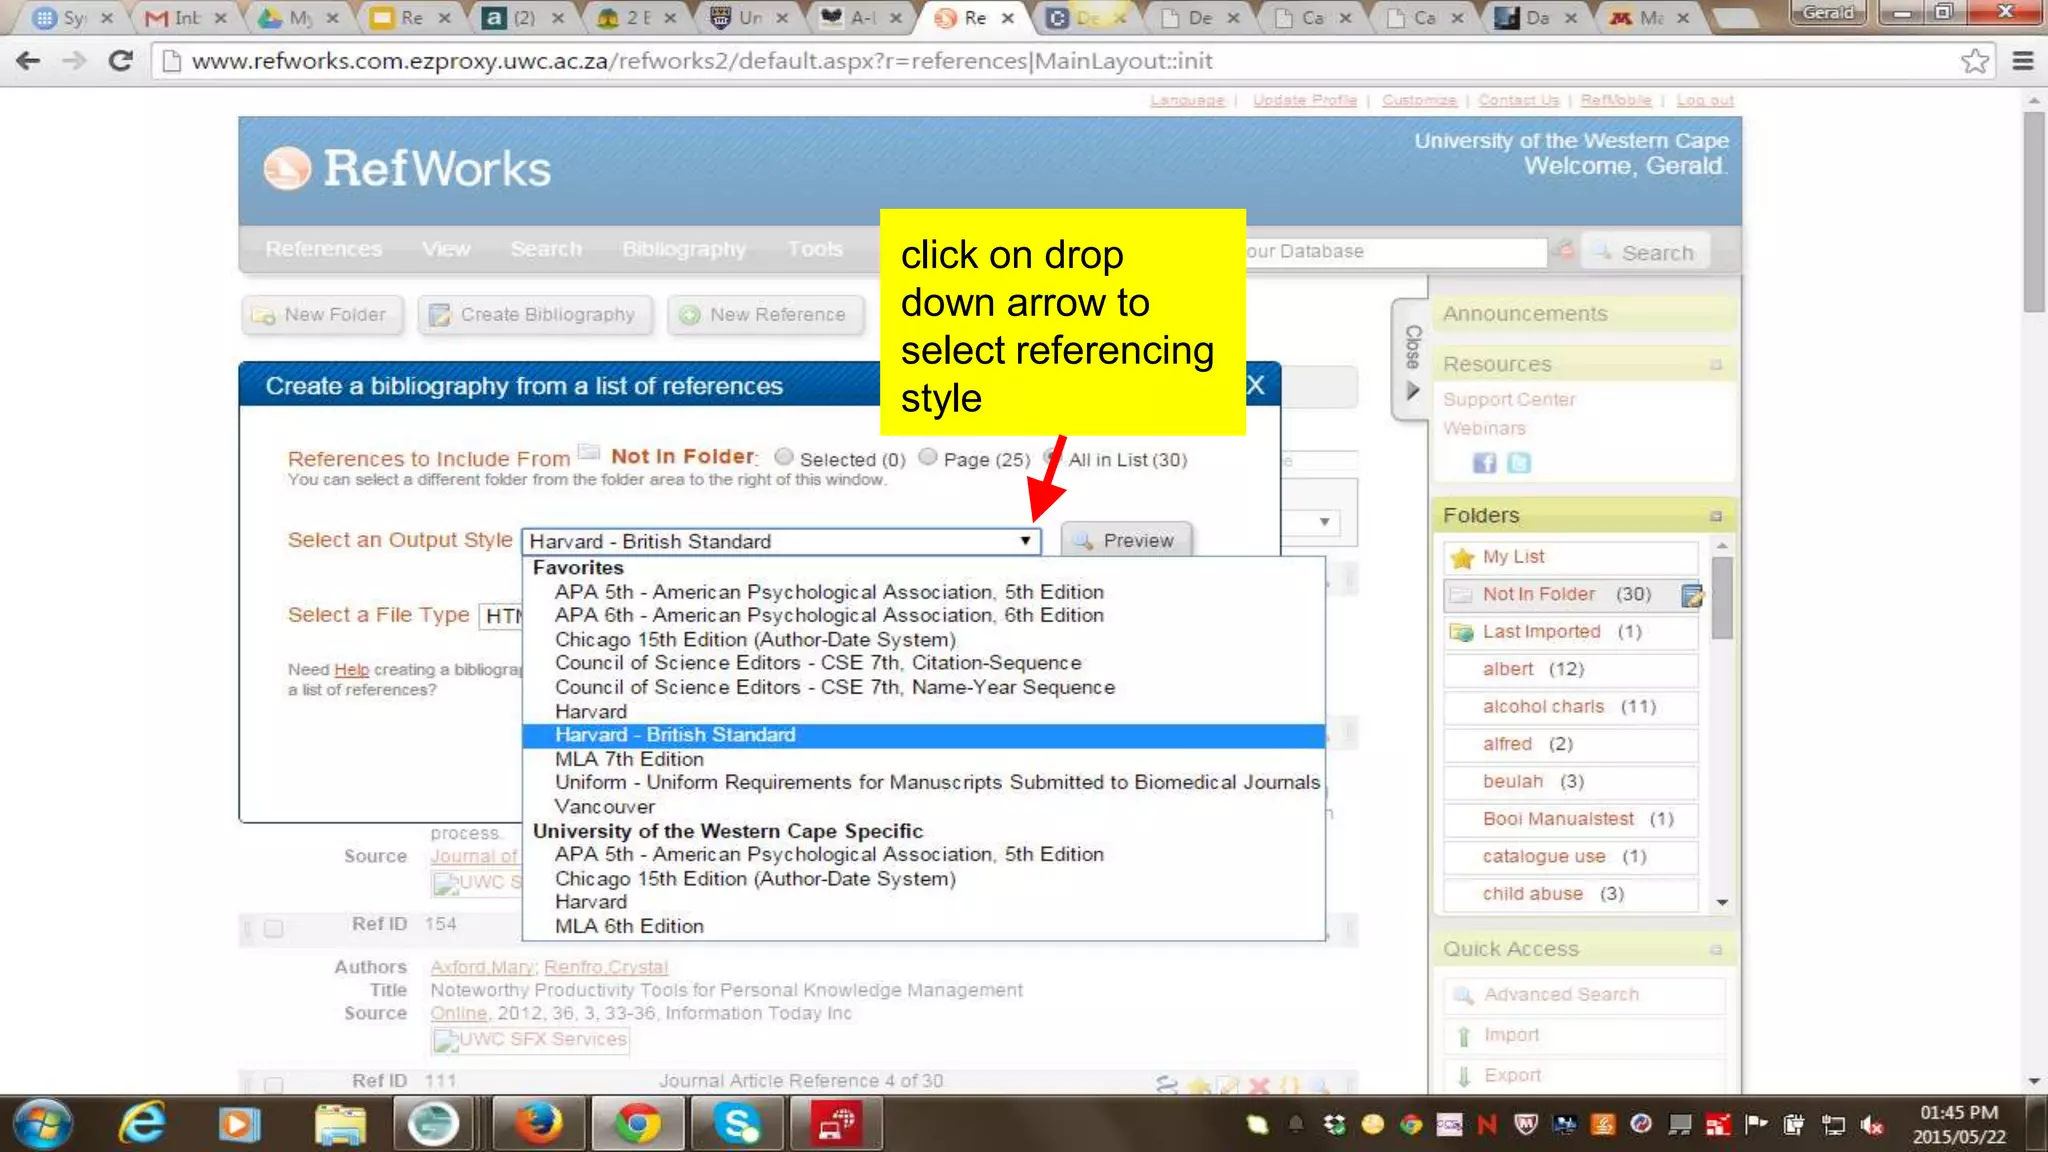Open the file explorer taskbar icon
Screen dimensions: 2048x1152
coord(340,1124)
